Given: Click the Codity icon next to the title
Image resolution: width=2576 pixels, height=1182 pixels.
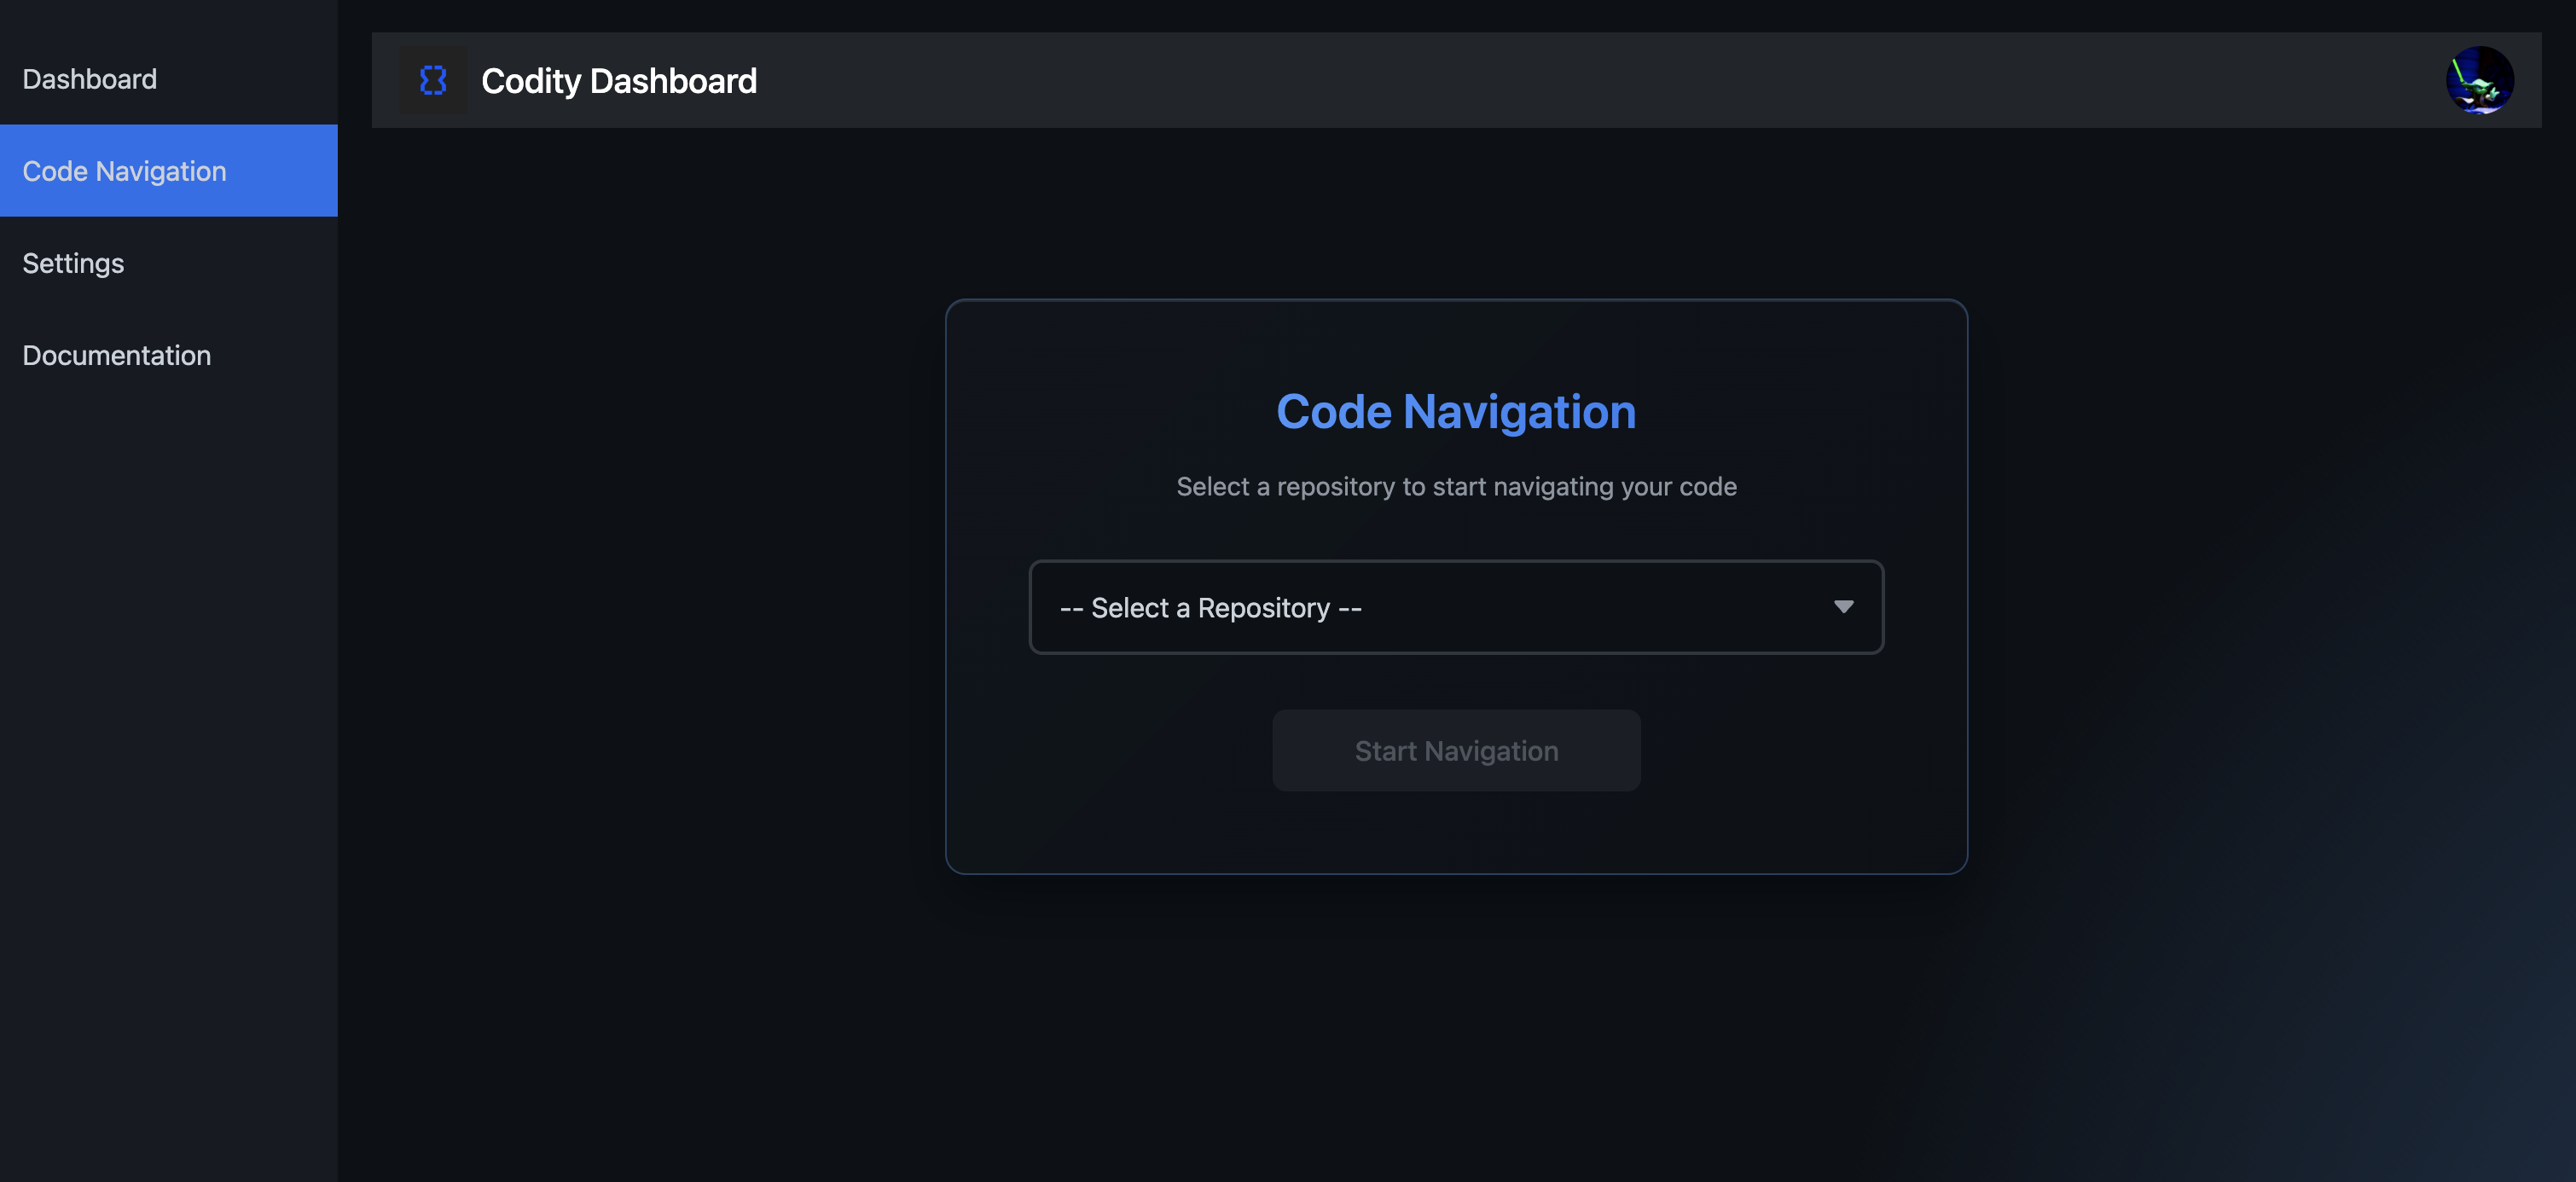Looking at the screenshot, I should click(433, 80).
